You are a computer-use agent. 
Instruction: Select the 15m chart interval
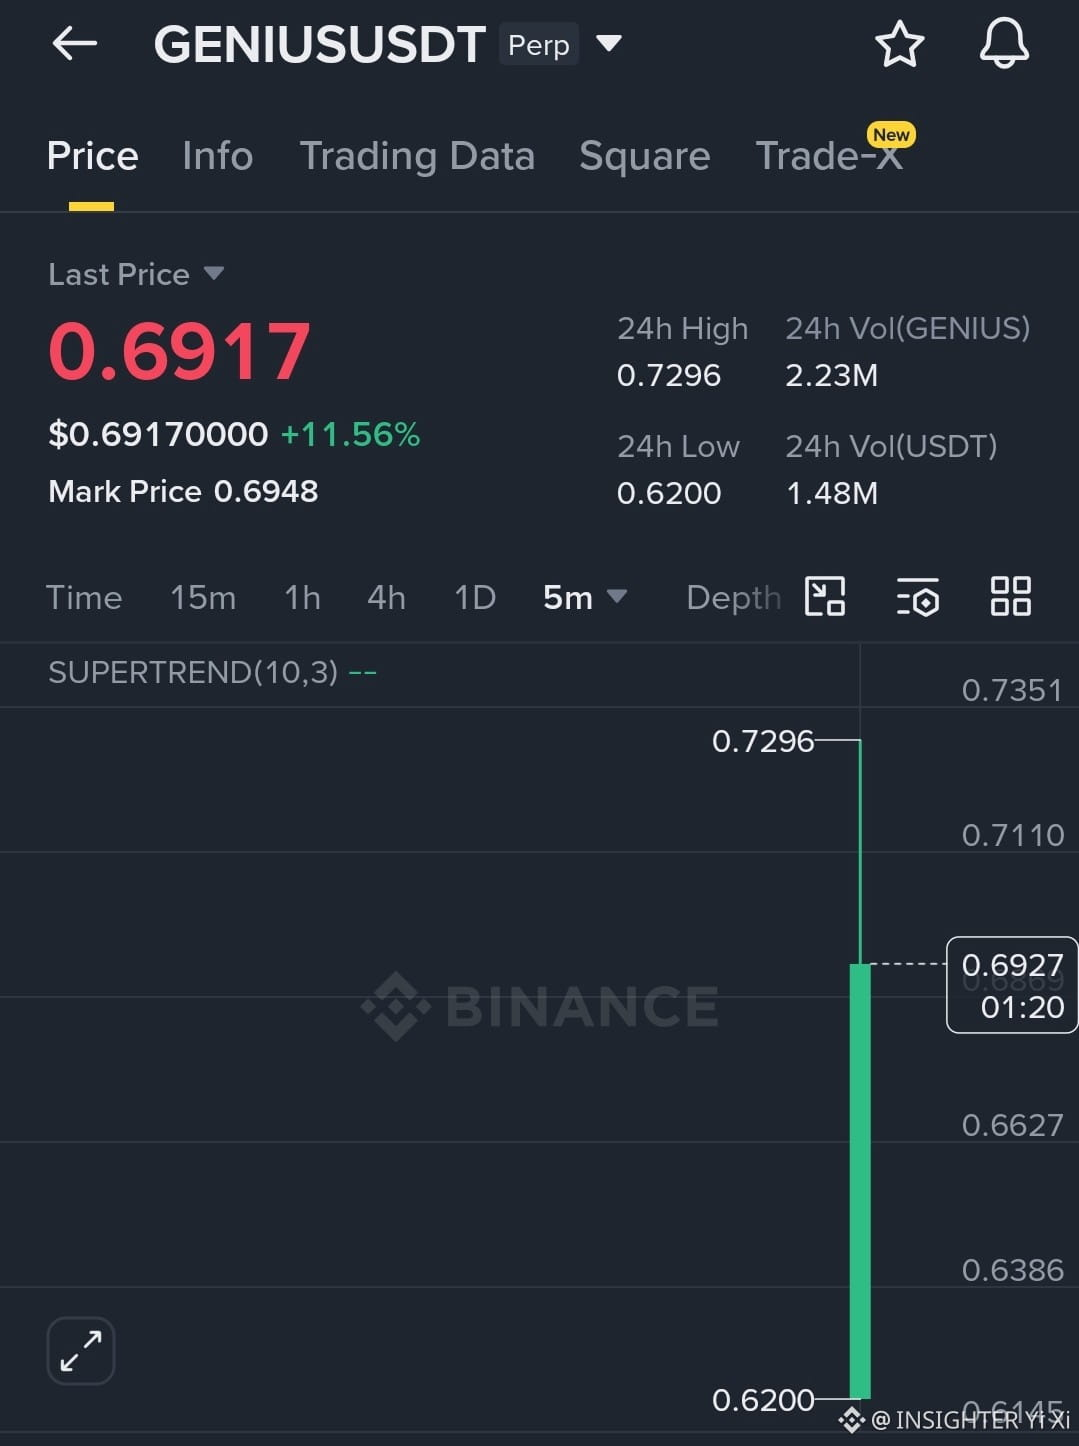click(203, 597)
